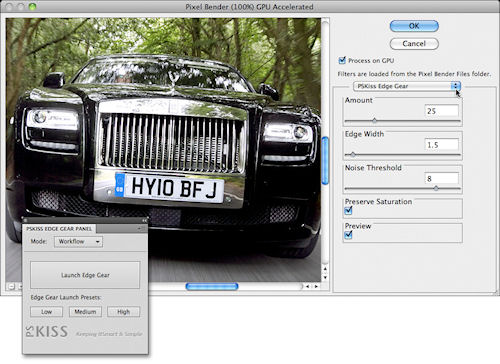
Task: Select the PSKISS EDGE GEAR PANEL tab
Action: click(x=59, y=229)
